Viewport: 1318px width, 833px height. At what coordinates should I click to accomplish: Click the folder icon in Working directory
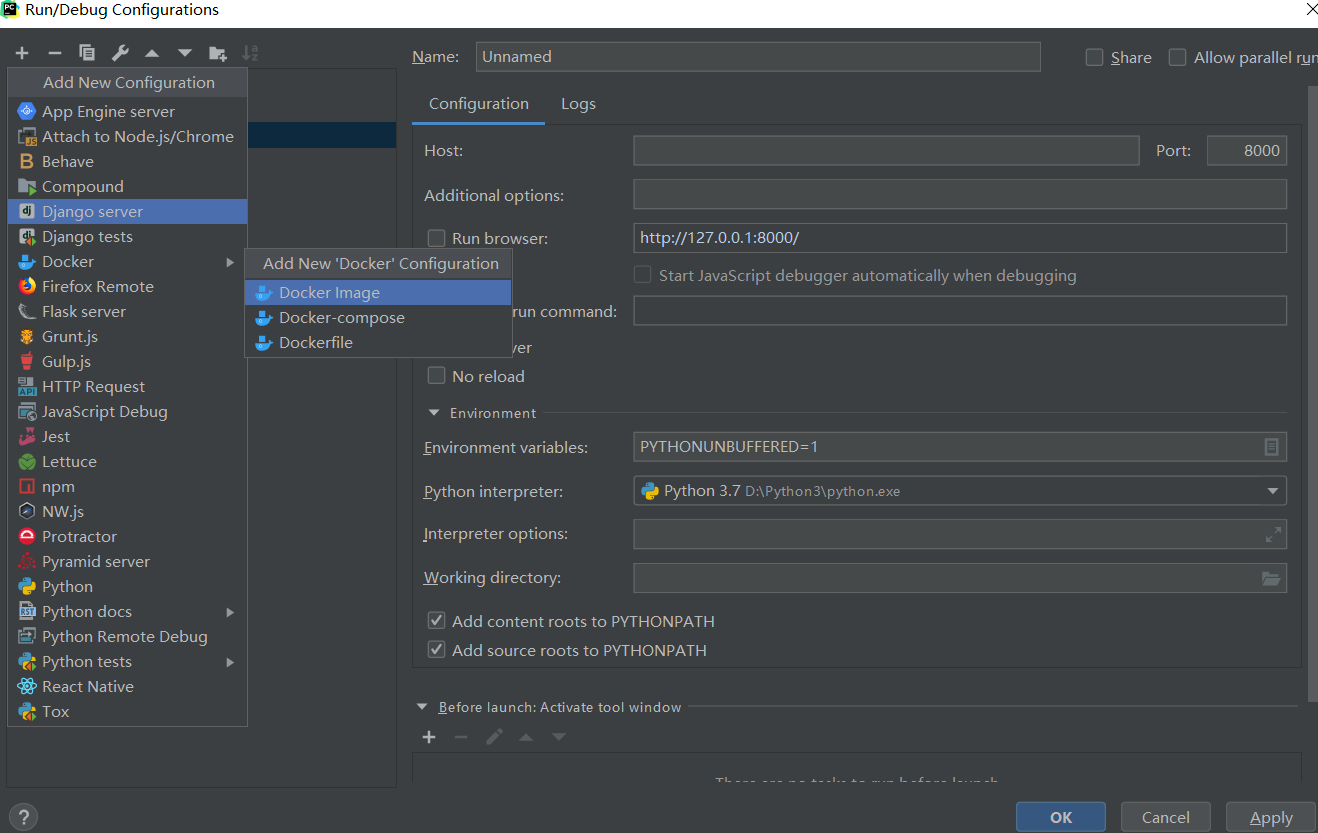[1271, 578]
